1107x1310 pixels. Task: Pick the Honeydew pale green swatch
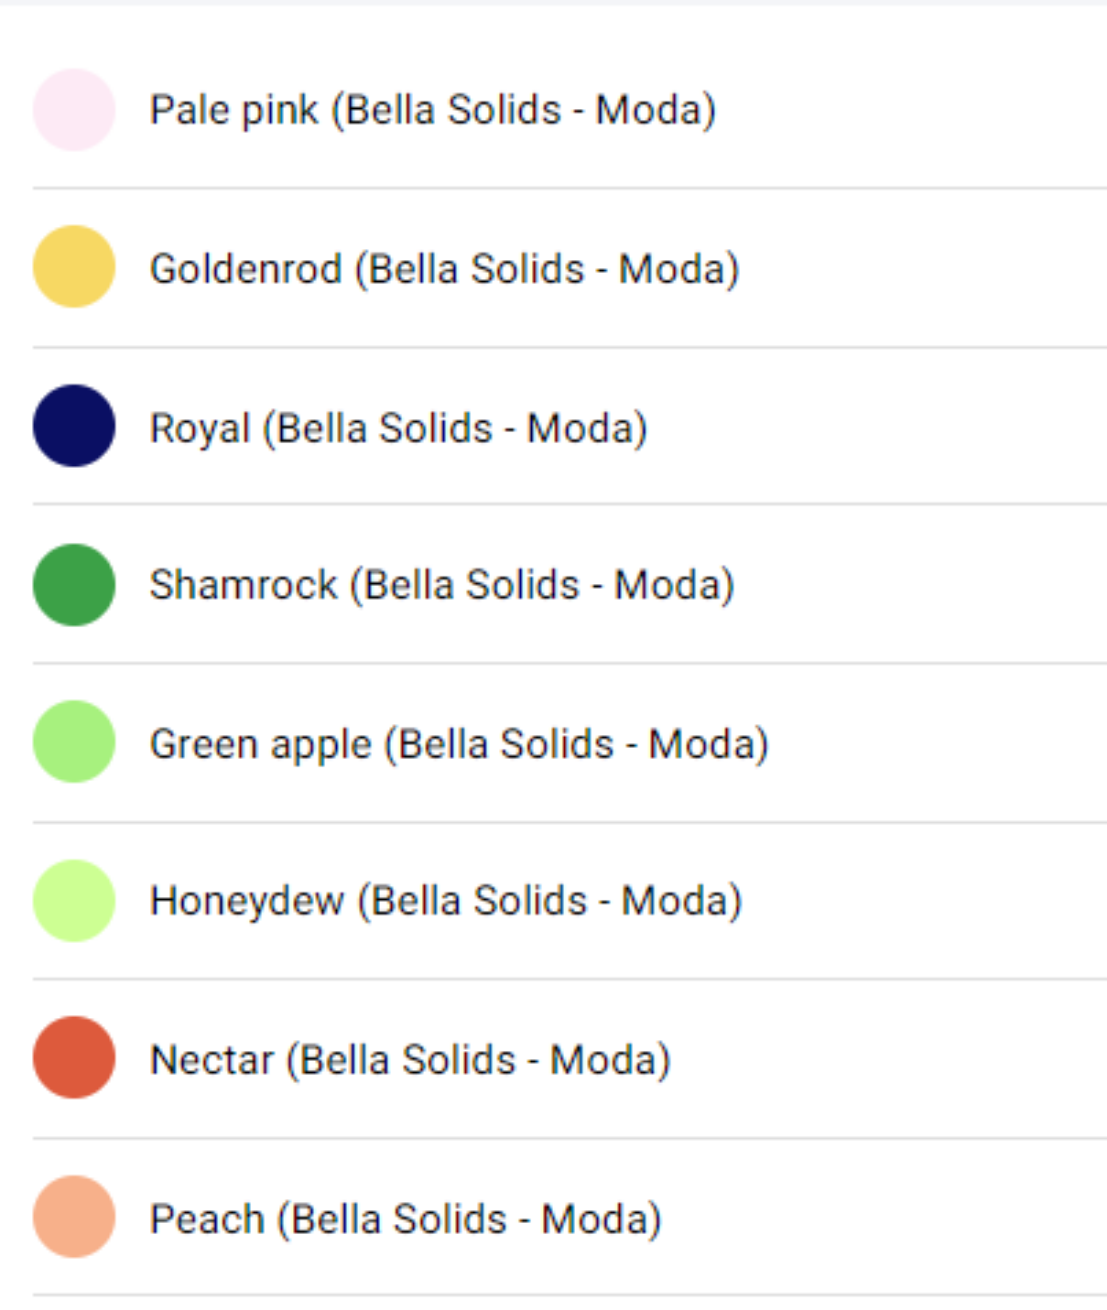(74, 901)
